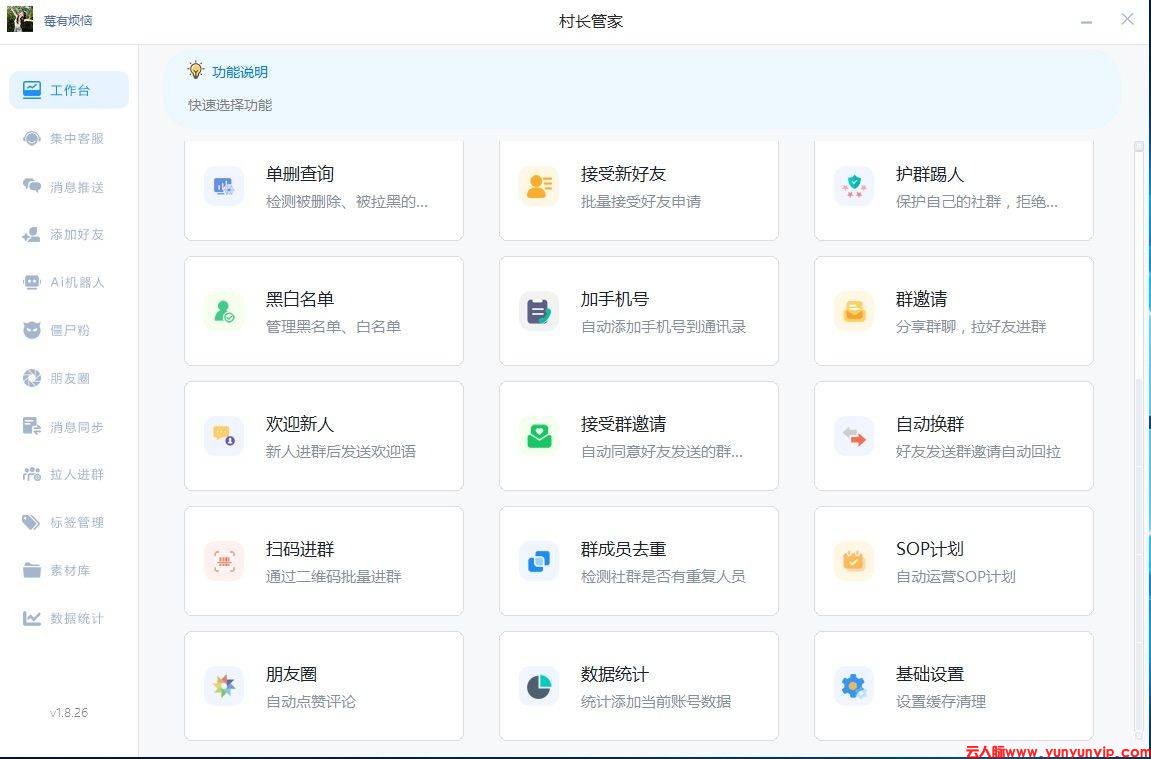The width and height of the screenshot is (1151, 759).
Task: Click the 设置缓存清理 description text
Action: 940,702
